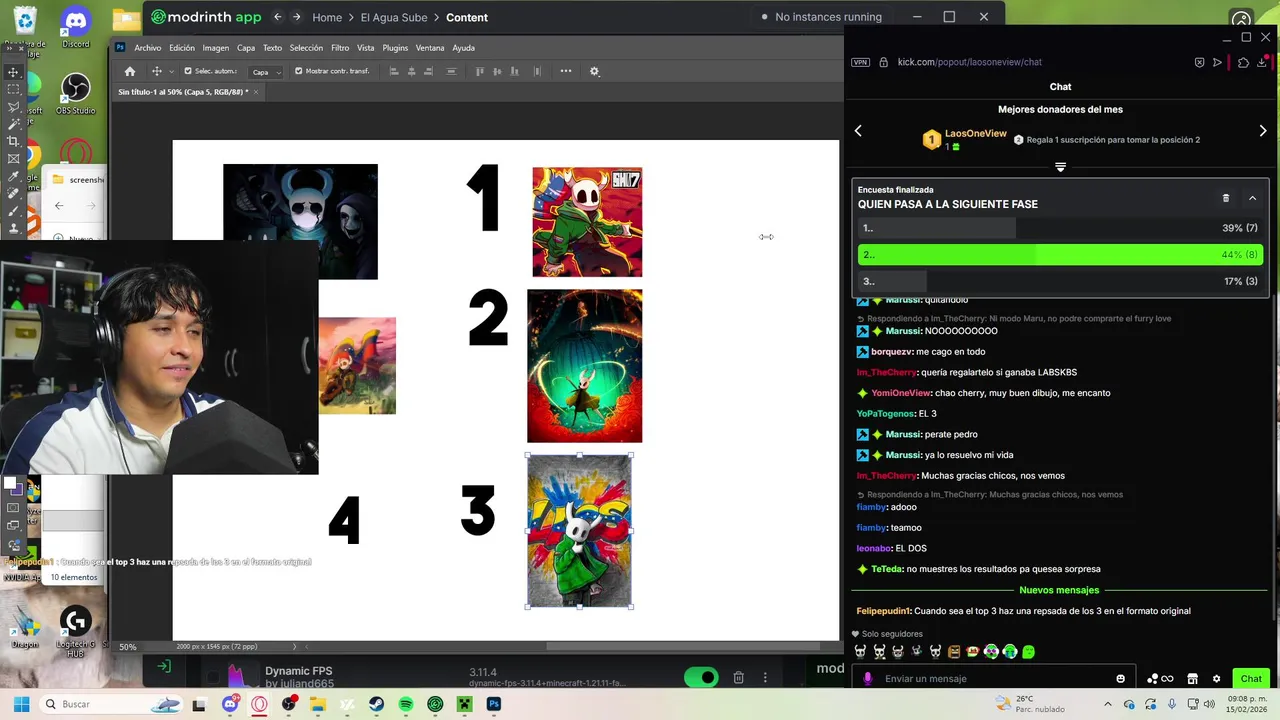Click poll option 3 result bar
This screenshot has height=720, width=1280.
pyautogui.click(x=1060, y=282)
